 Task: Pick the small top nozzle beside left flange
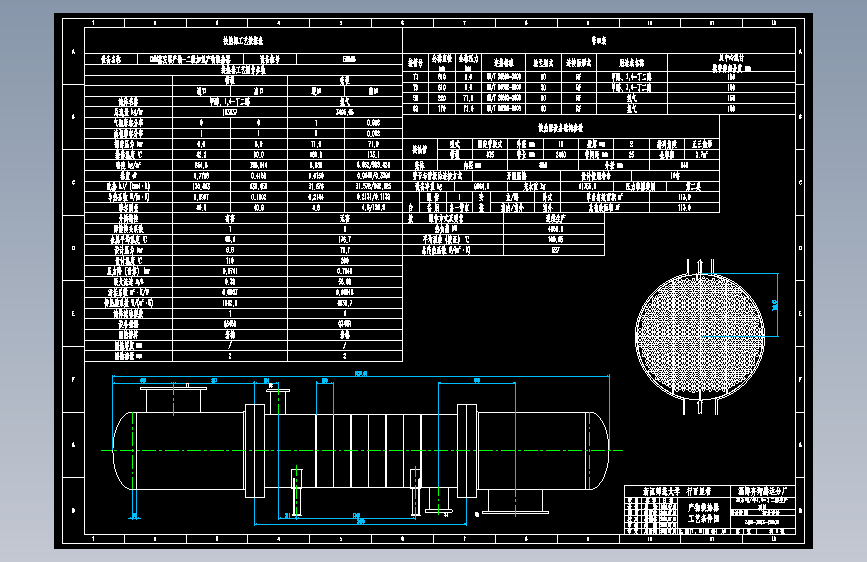click(x=278, y=401)
